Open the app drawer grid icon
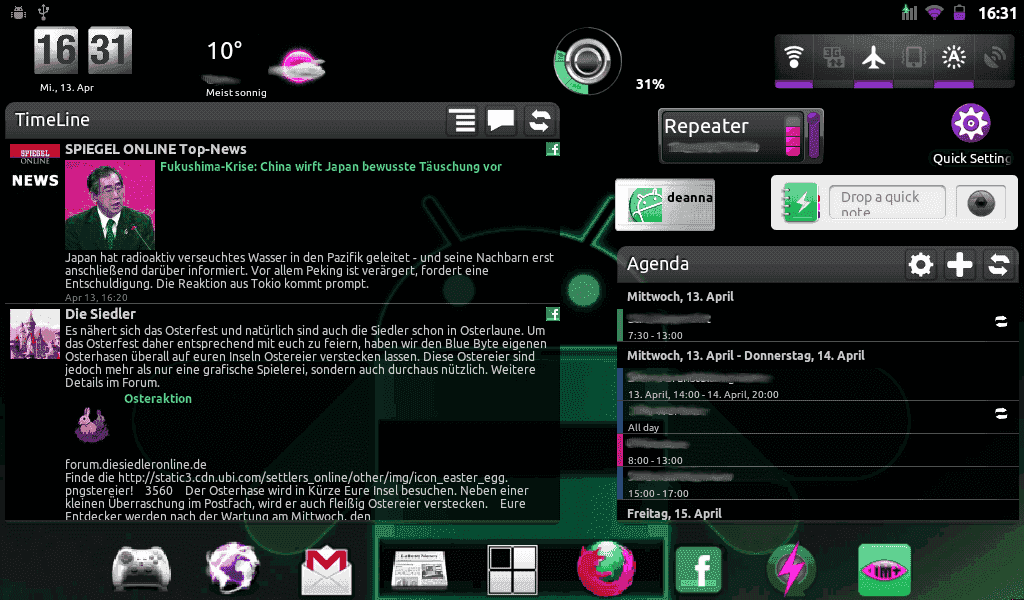 tap(513, 569)
